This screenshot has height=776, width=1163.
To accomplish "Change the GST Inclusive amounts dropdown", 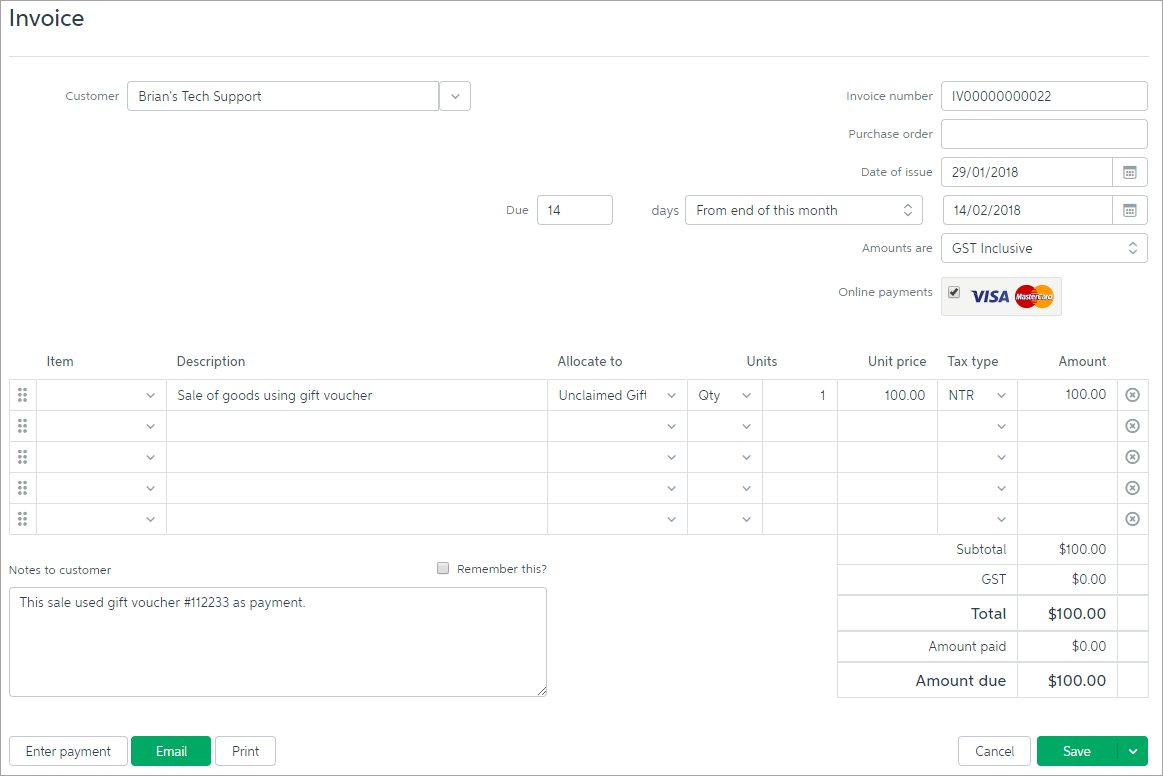I will click(1044, 248).
